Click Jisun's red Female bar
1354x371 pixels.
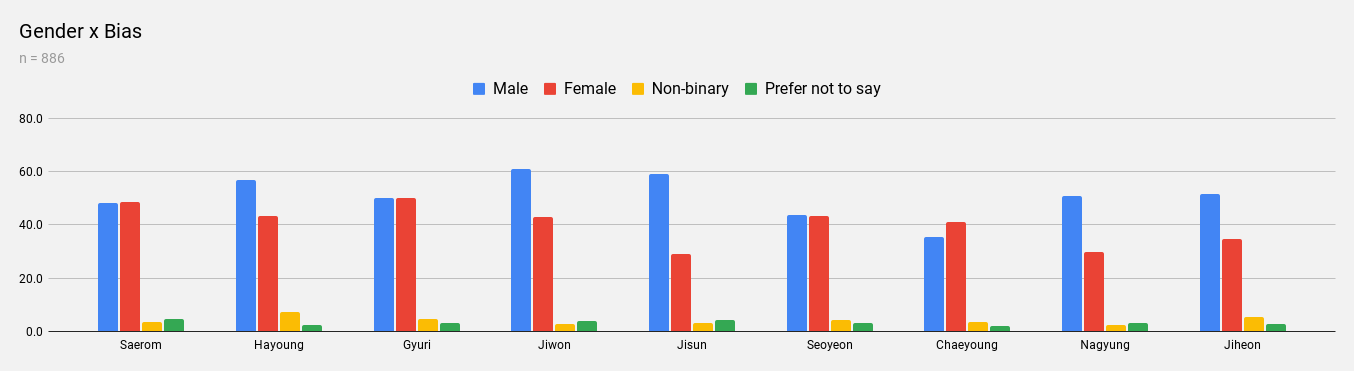point(681,292)
